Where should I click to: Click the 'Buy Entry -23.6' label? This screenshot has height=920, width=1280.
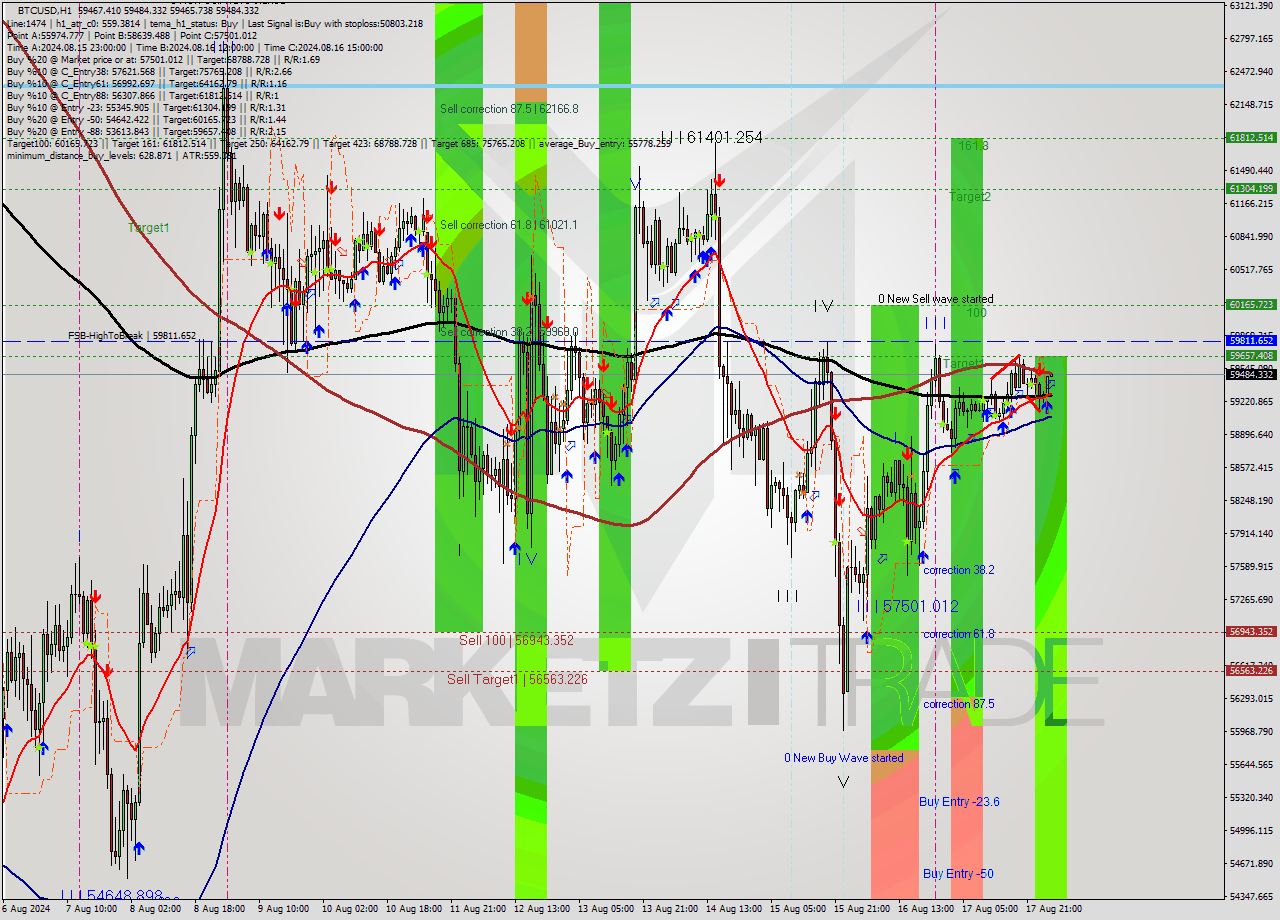[x=960, y=802]
